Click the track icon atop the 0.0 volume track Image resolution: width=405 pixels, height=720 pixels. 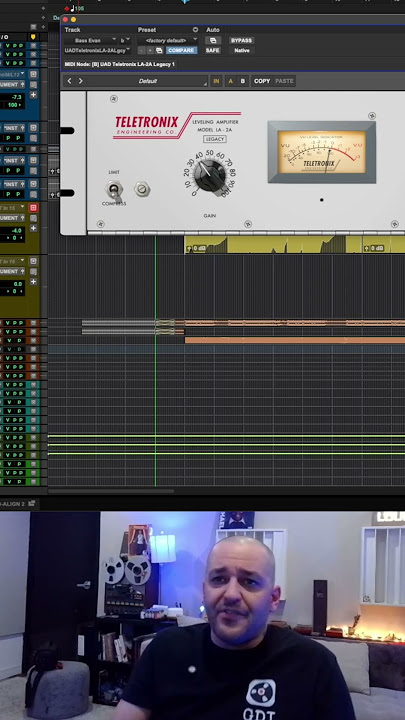click(x=33, y=261)
